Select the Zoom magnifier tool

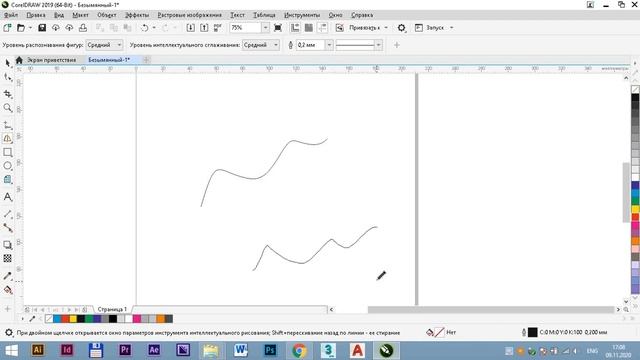(7, 108)
